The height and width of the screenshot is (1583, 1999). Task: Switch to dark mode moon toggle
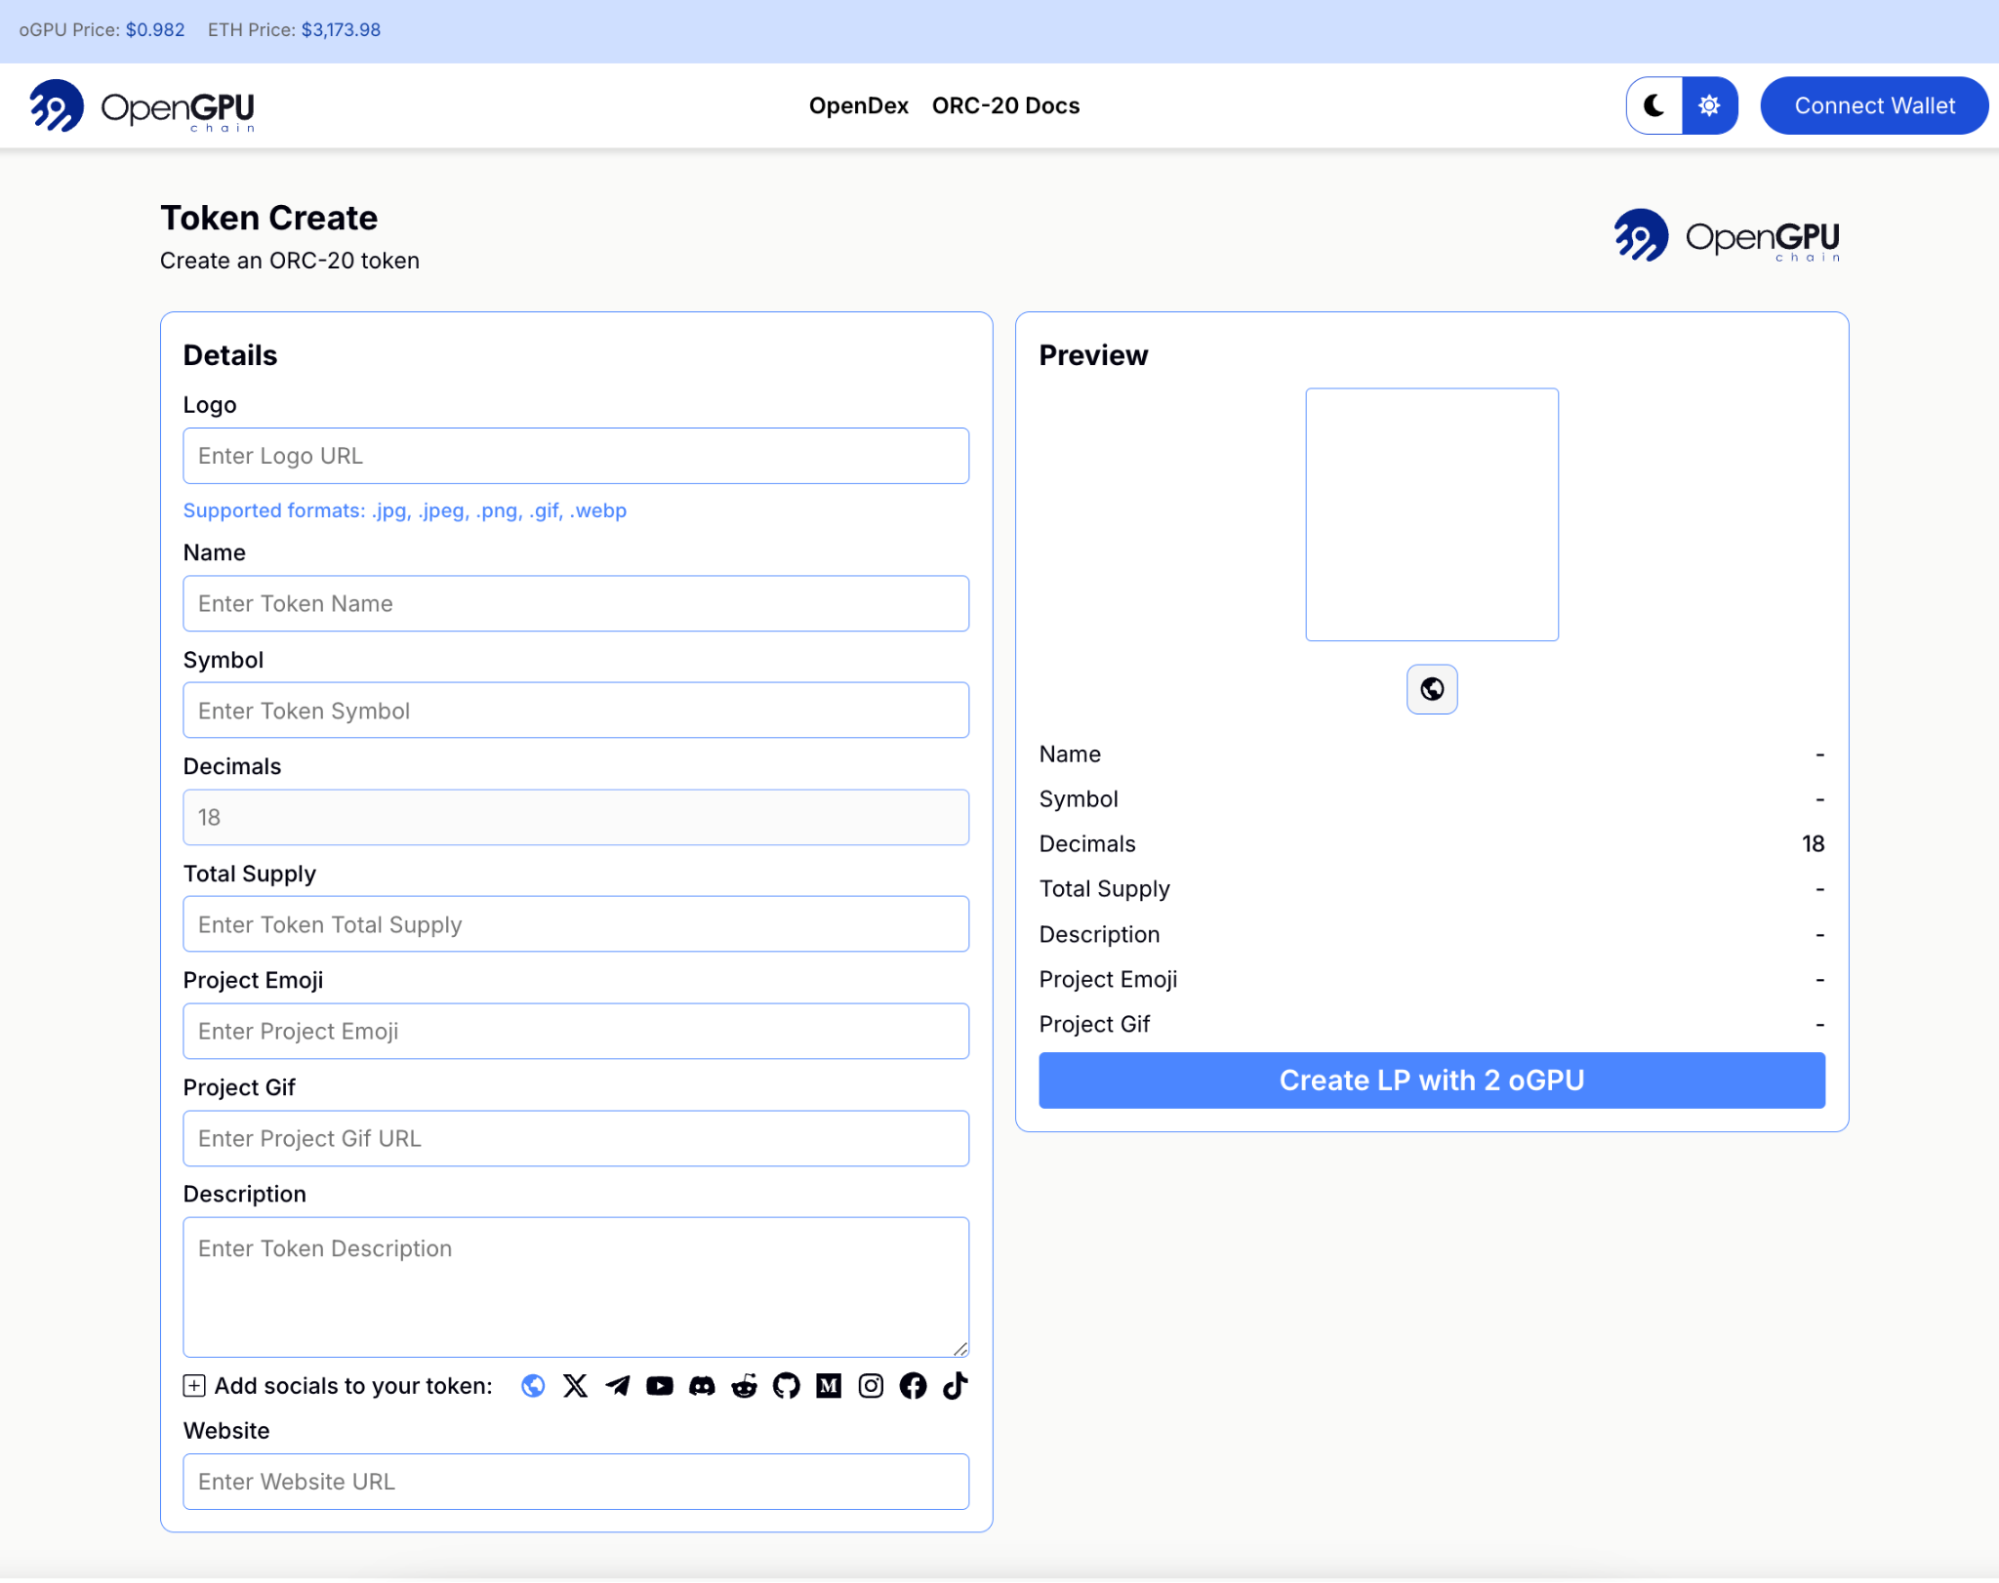[x=1654, y=105]
